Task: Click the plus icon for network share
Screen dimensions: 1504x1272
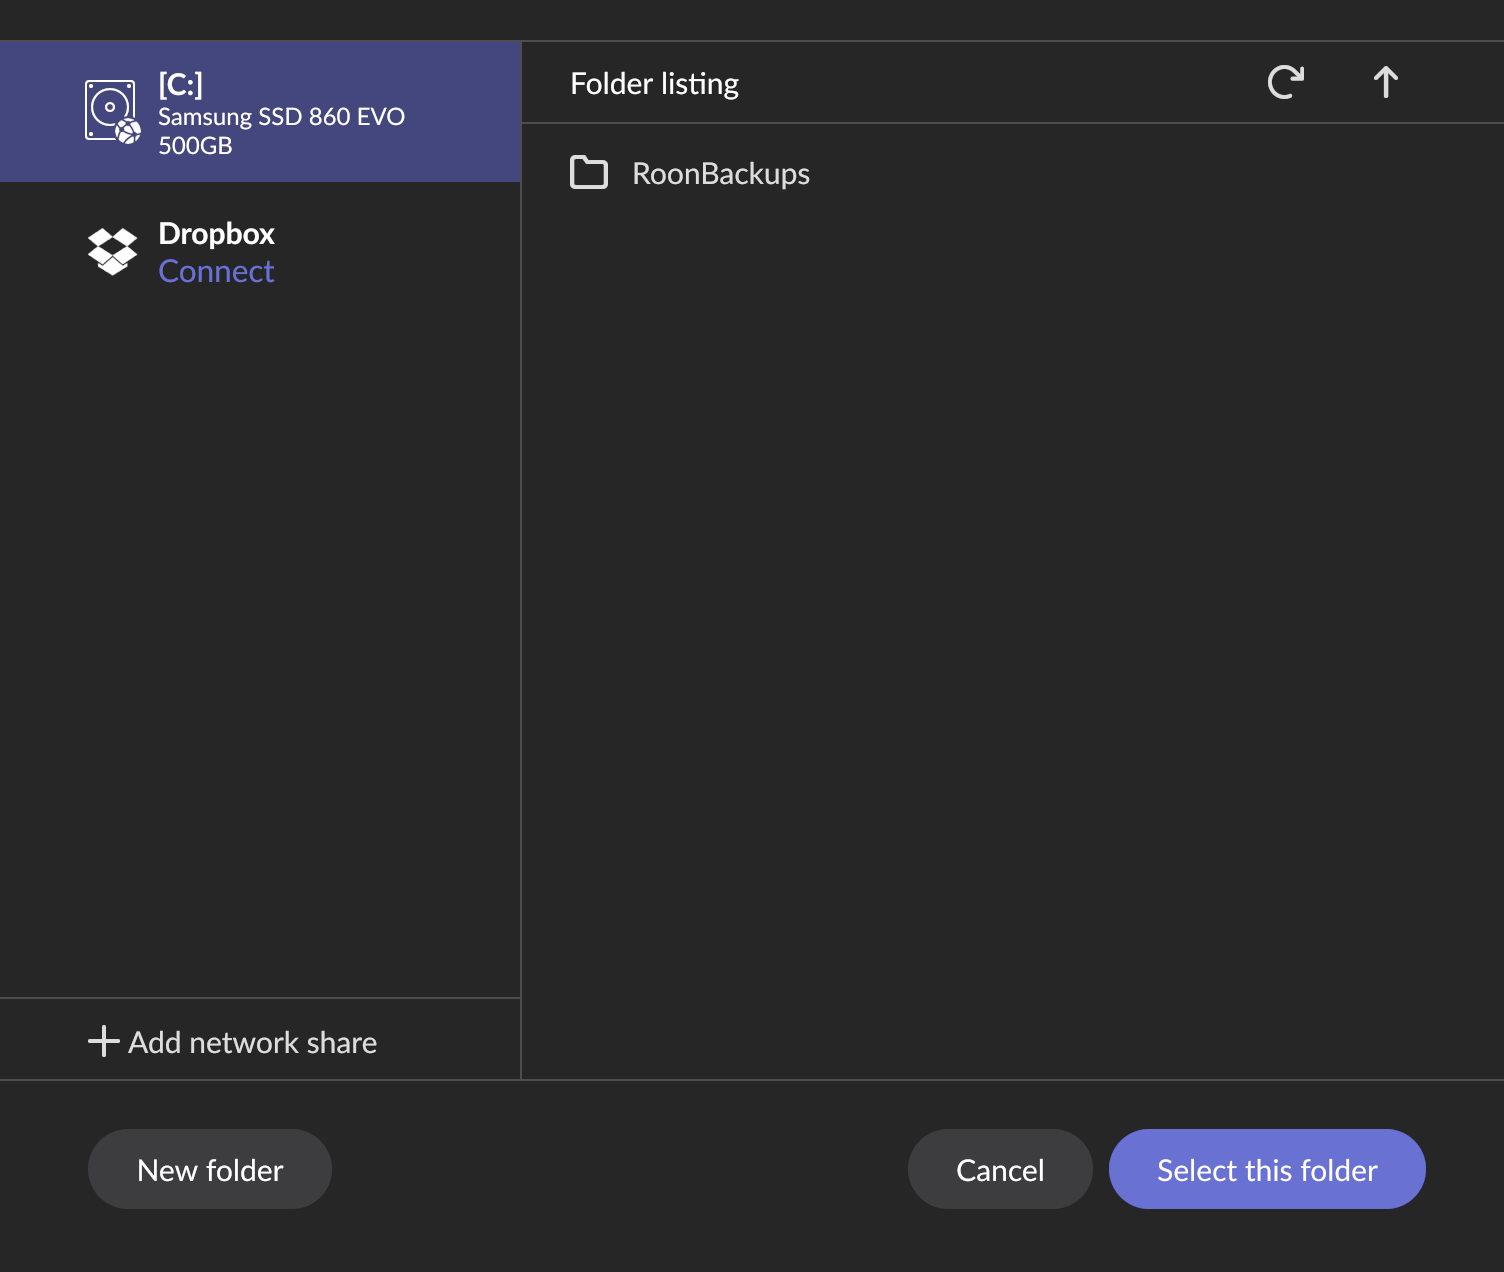Action: pyautogui.click(x=103, y=1041)
